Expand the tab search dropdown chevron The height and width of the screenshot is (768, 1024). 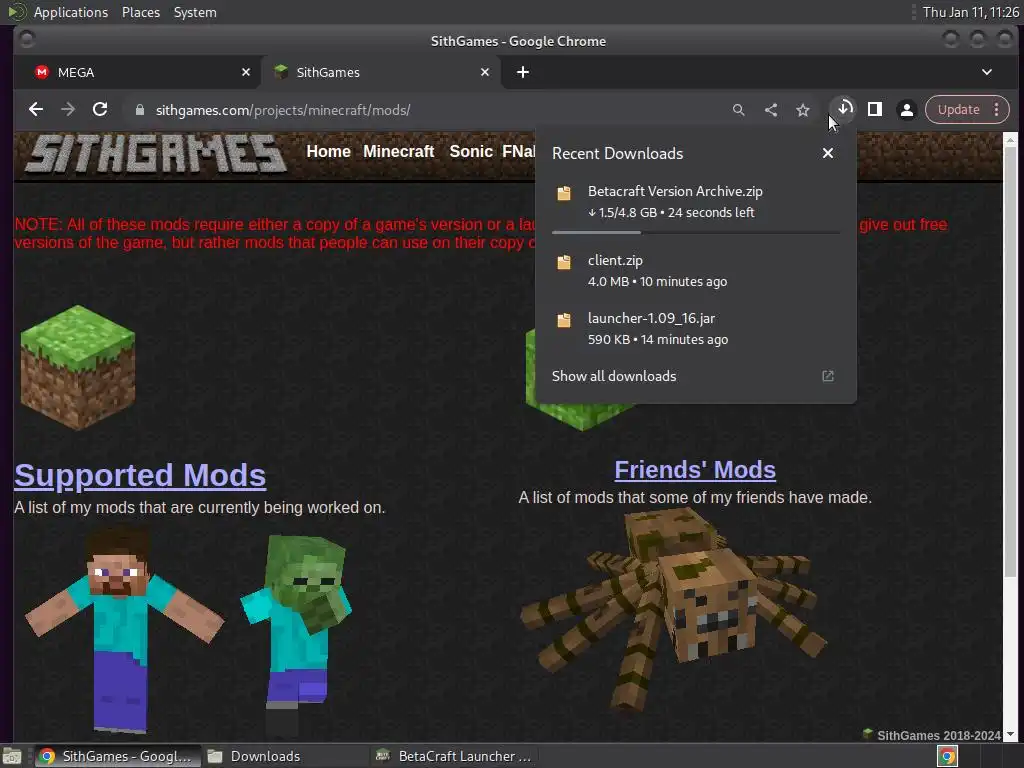point(987,72)
